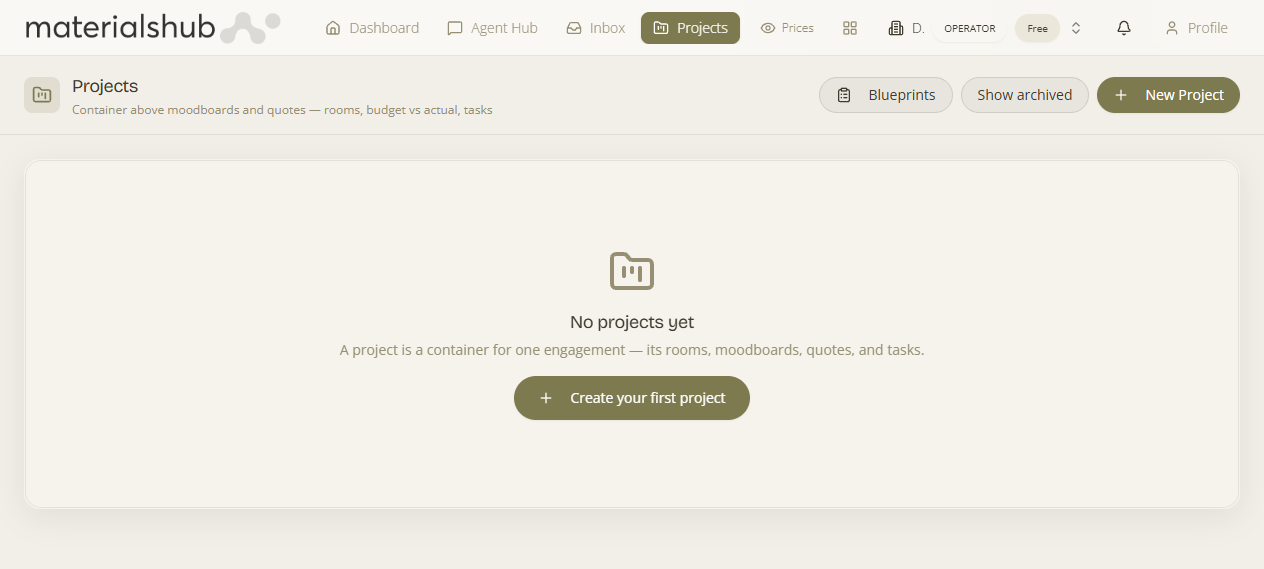Click the OPERATOR role badge

tap(970, 28)
